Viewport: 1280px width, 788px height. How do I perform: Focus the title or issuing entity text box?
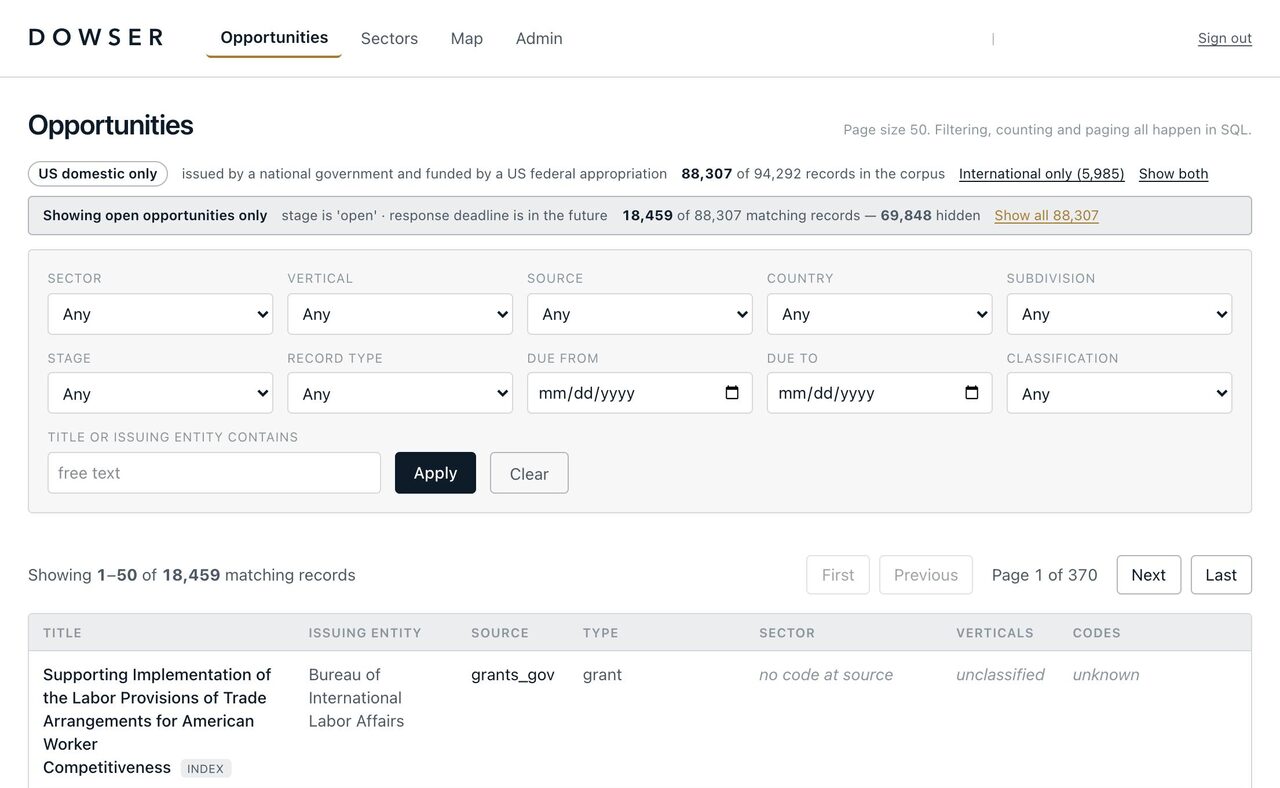(x=214, y=473)
